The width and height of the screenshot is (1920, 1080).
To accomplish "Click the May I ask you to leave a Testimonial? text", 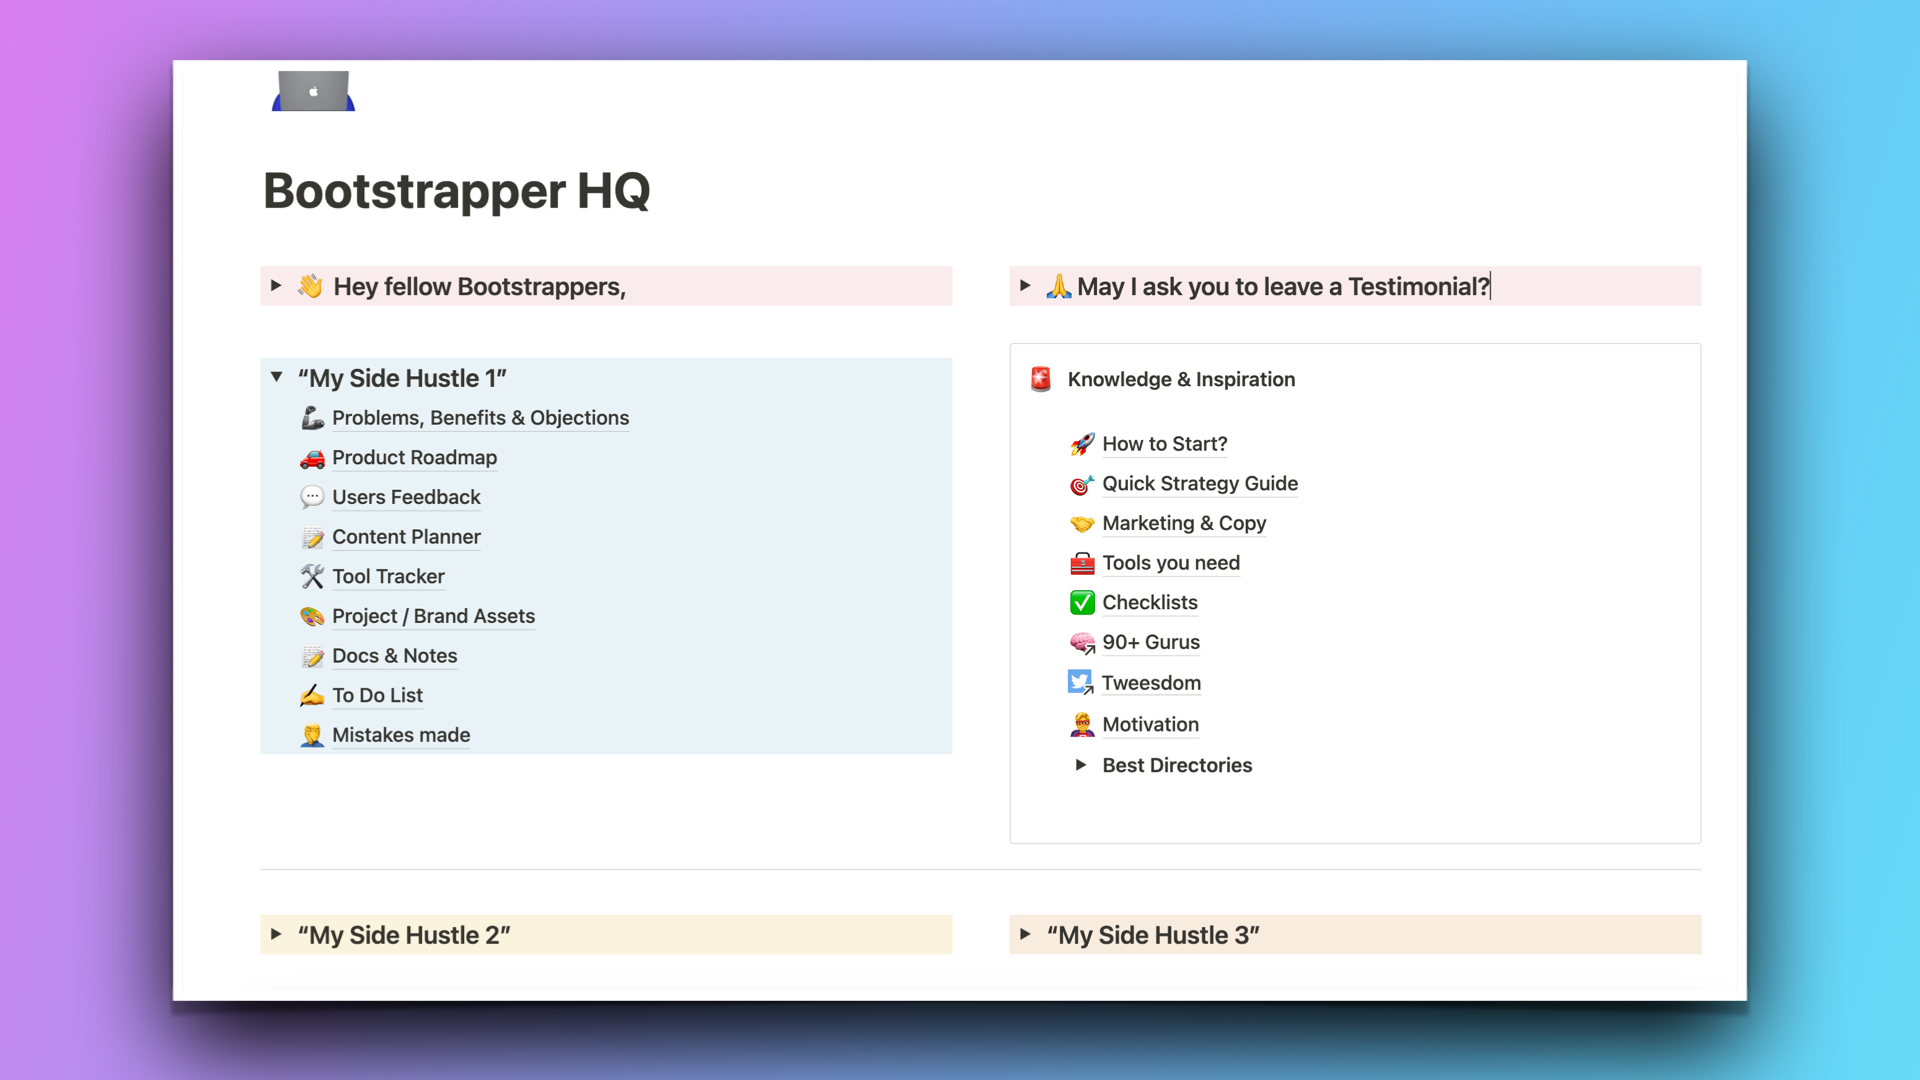I will 1283,287.
